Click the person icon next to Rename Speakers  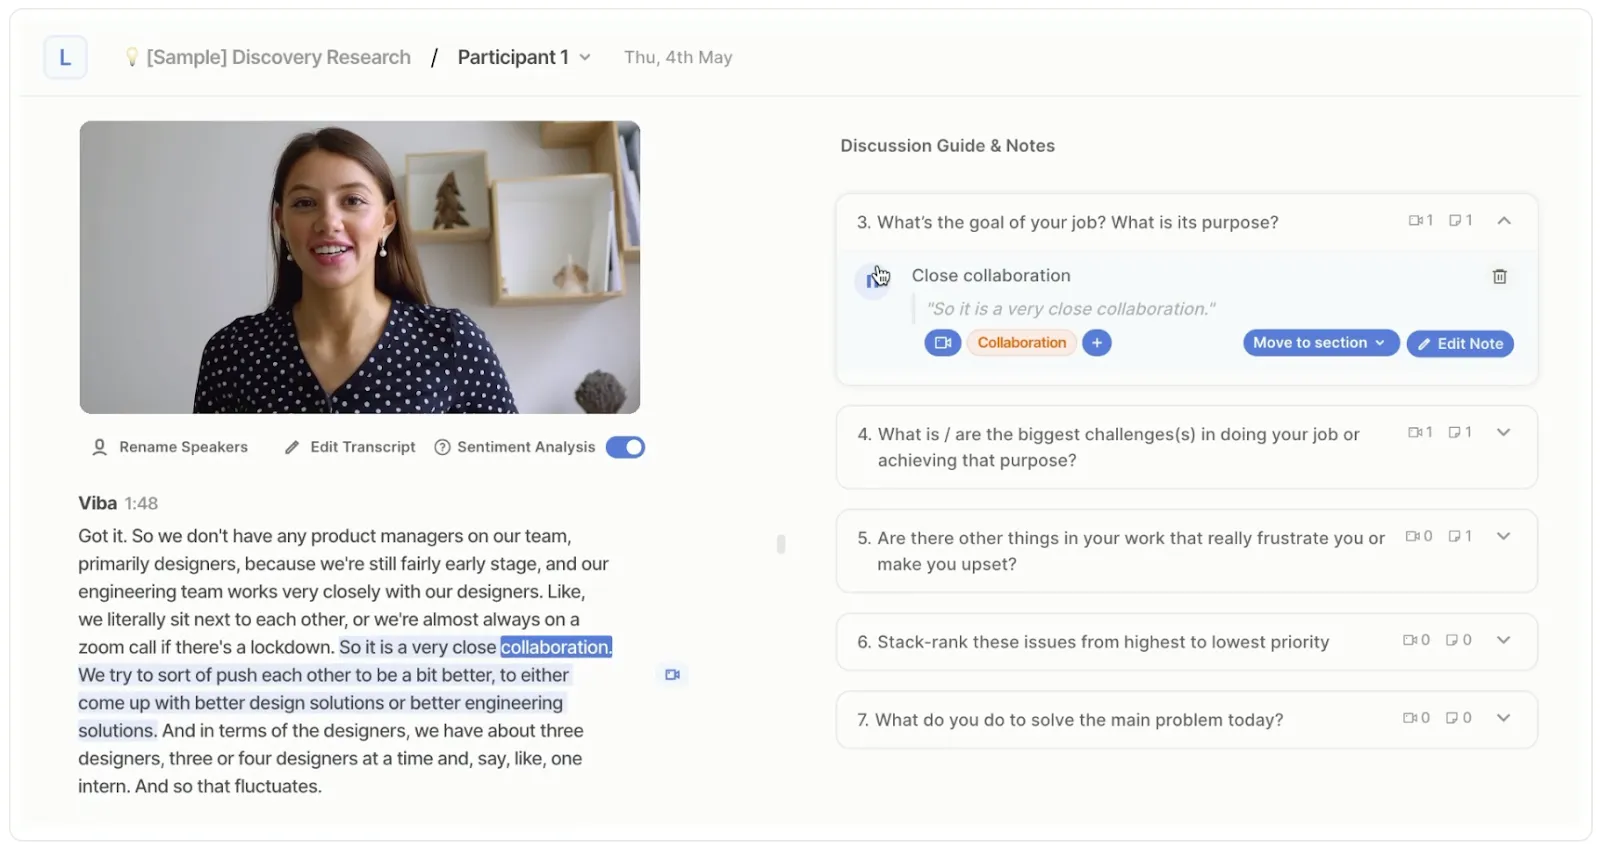tap(99, 447)
